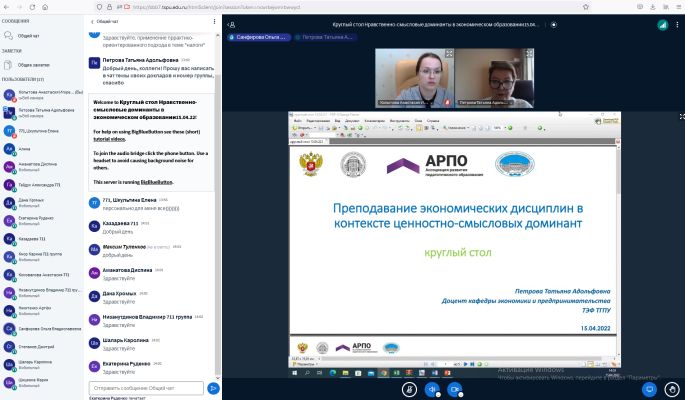Toggle the audio speaker button
The height and width of the screenshot is (400, 685).
(432, 389)
